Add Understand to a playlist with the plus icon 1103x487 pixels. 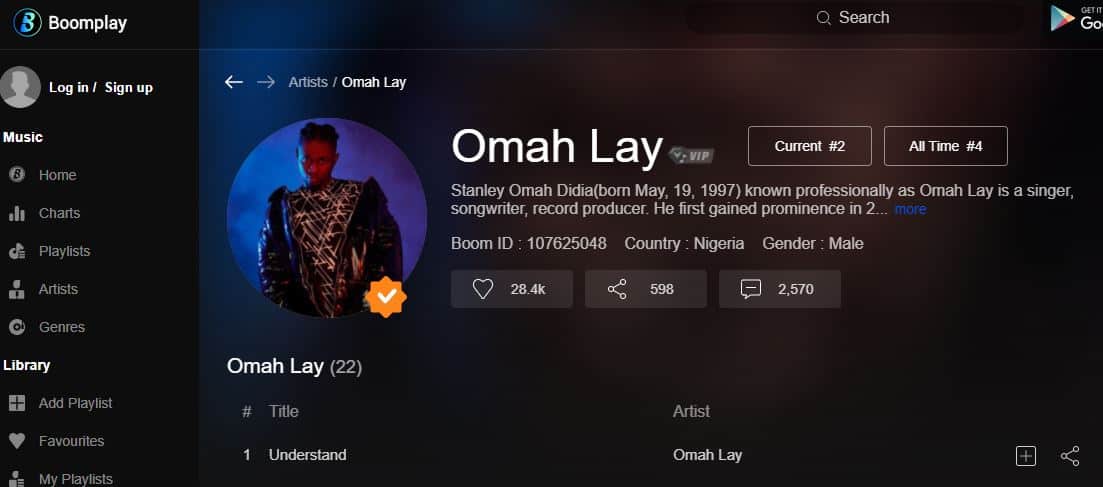[x=1026, y=456]
